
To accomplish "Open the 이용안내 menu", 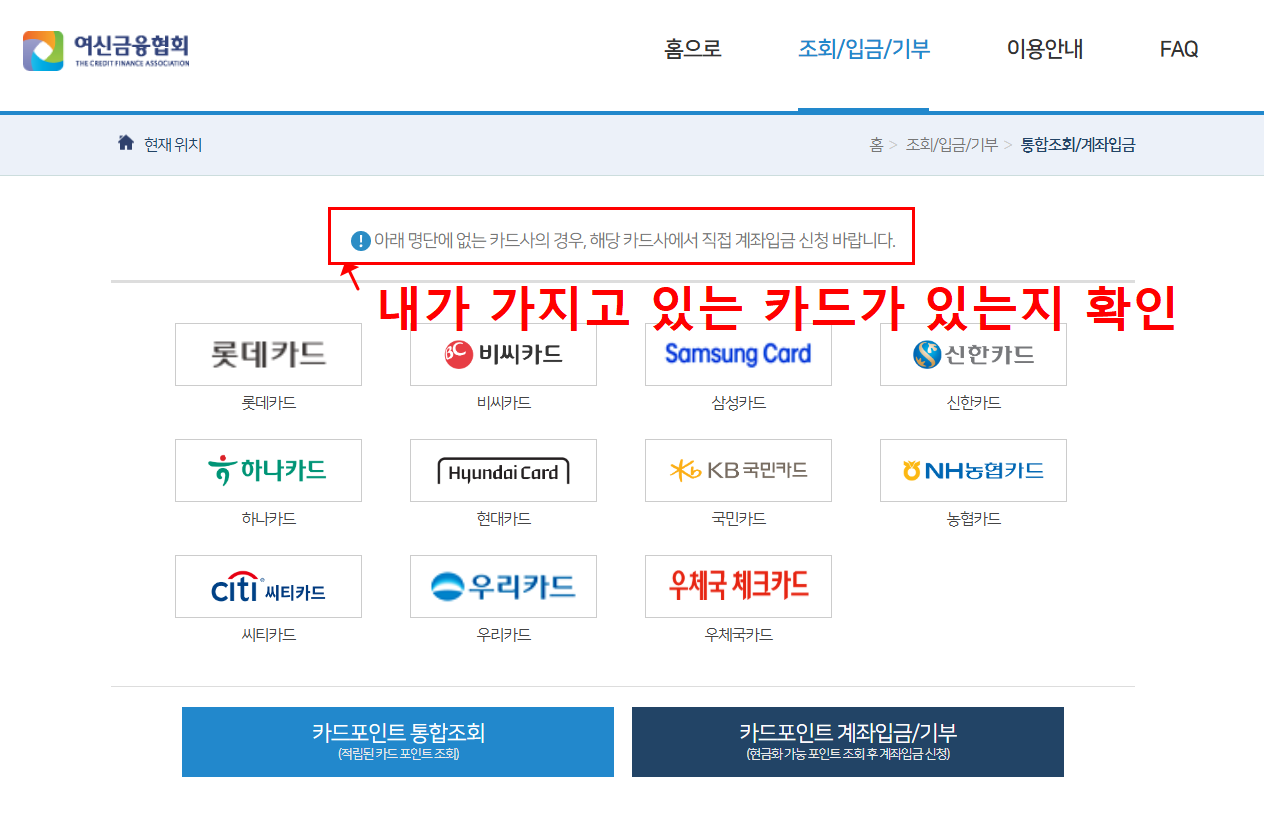I will point(1045,49).
